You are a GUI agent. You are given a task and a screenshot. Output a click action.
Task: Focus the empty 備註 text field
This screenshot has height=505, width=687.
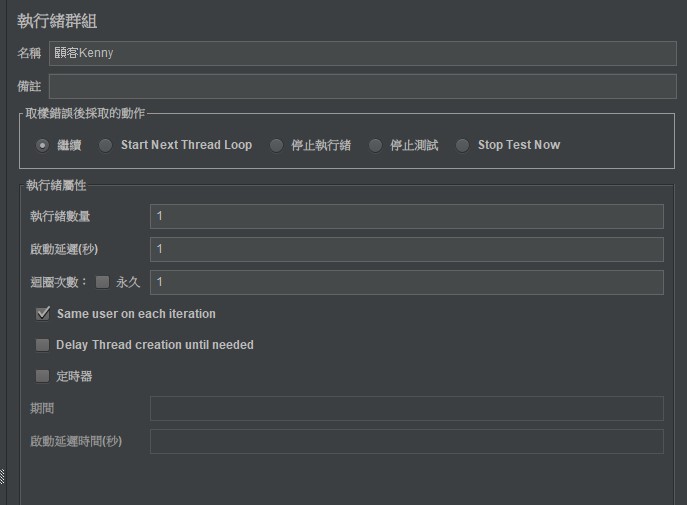coord(362,86)
